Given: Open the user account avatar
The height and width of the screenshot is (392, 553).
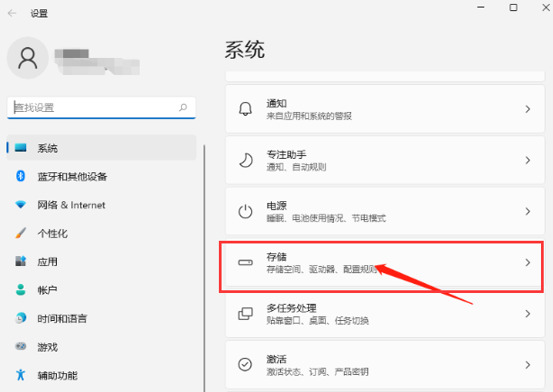Looking at the screenshot, I should click(28, 58).
